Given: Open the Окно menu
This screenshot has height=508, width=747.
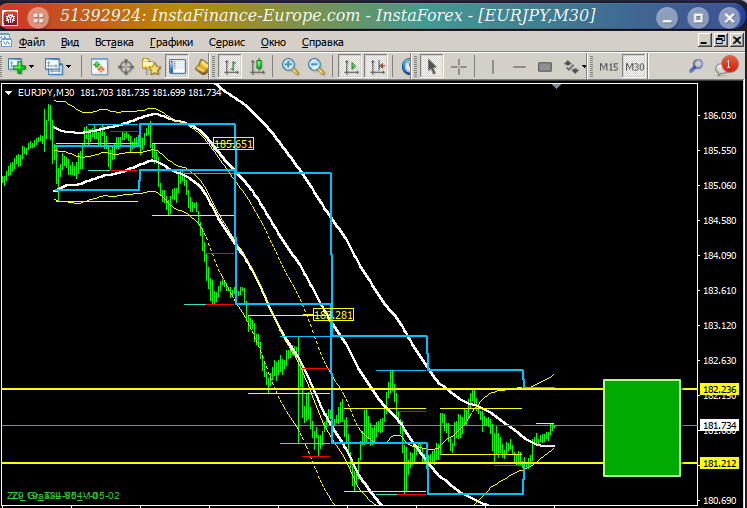Looking at the screenshot, I should coord(273,42).
